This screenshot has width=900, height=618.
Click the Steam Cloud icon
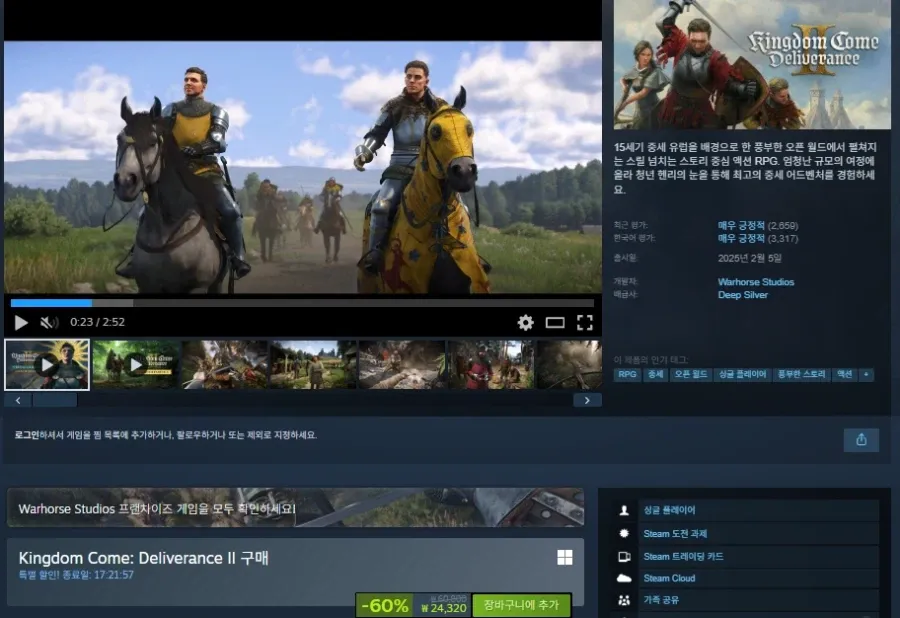click(x=624, y=578)
